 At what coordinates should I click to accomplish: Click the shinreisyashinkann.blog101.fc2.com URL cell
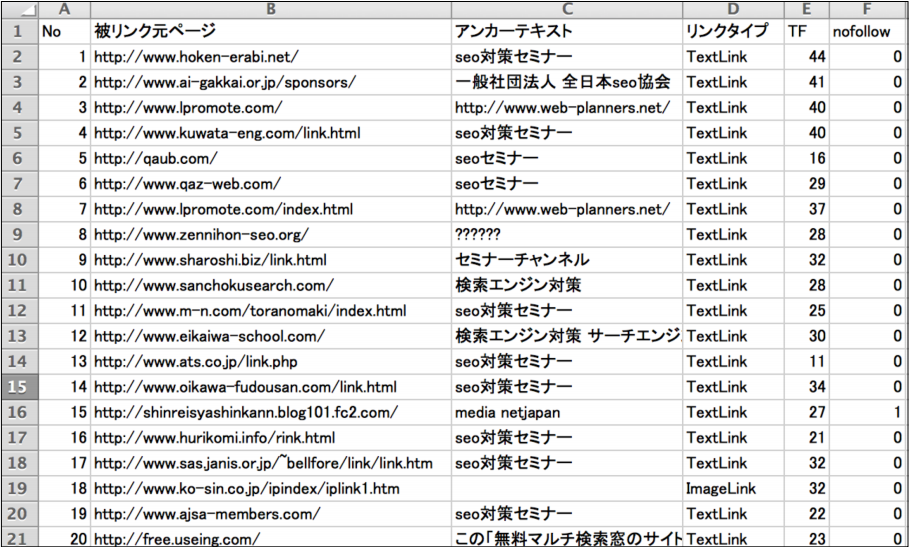coord(271,412)
